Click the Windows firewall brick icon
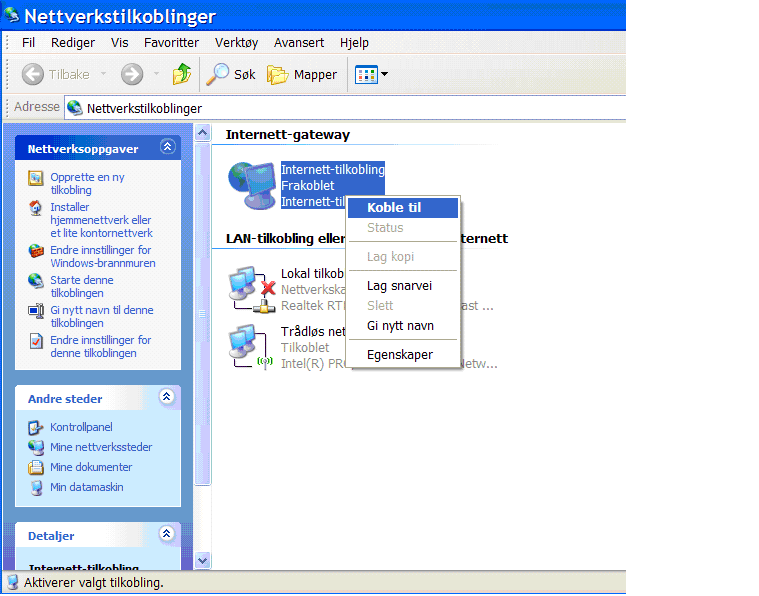Screen dimensions: 759x596 tap(36, 251)
